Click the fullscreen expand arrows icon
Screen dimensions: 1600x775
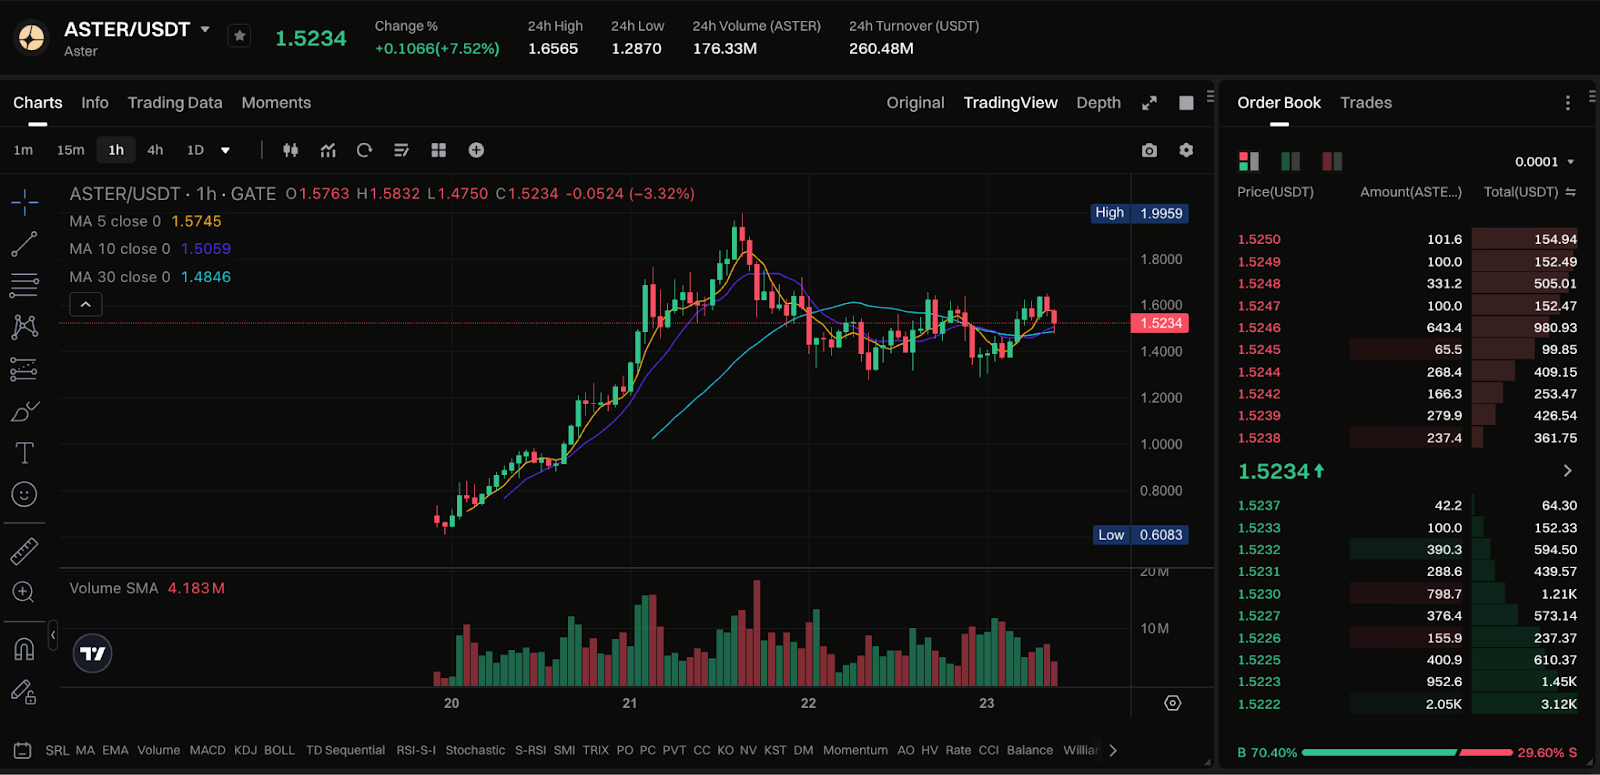pos(1149,103)
